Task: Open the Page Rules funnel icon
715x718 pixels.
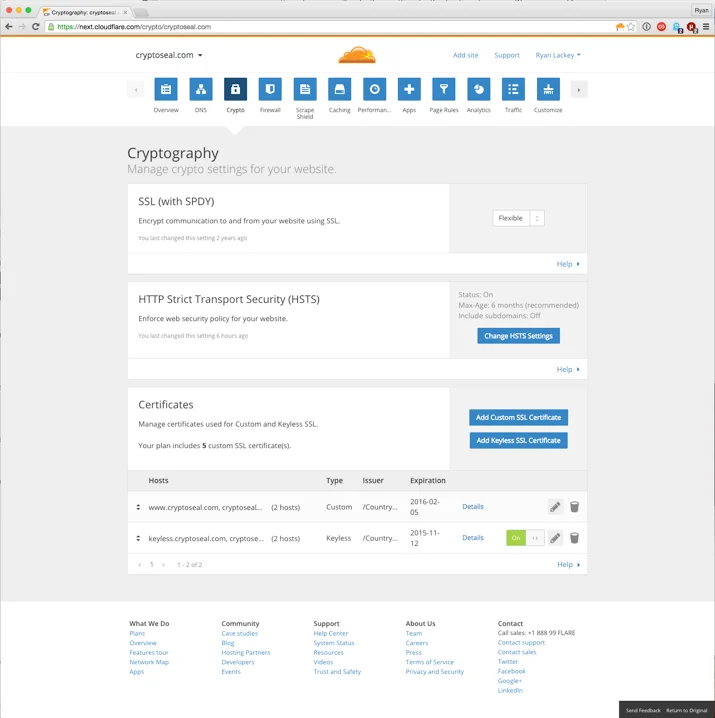Action: pyautogui.click(x=444, y=89)
